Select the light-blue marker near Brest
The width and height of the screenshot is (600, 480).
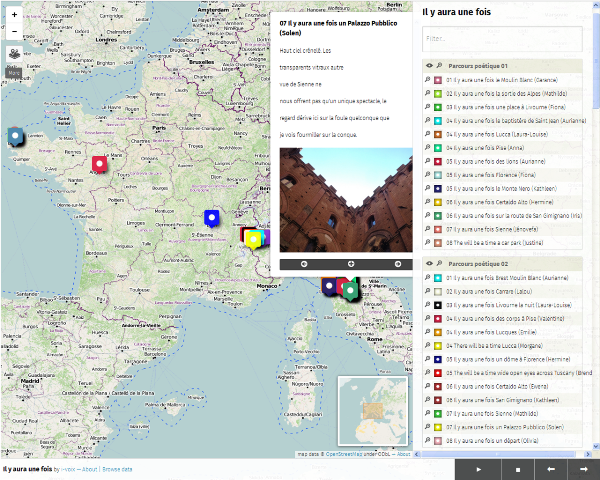tap(15, 137)
